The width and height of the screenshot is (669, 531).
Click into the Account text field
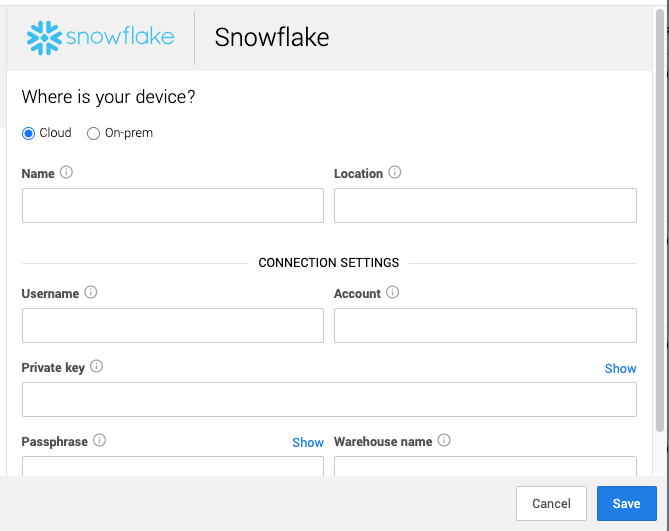[x=485, y=326]
